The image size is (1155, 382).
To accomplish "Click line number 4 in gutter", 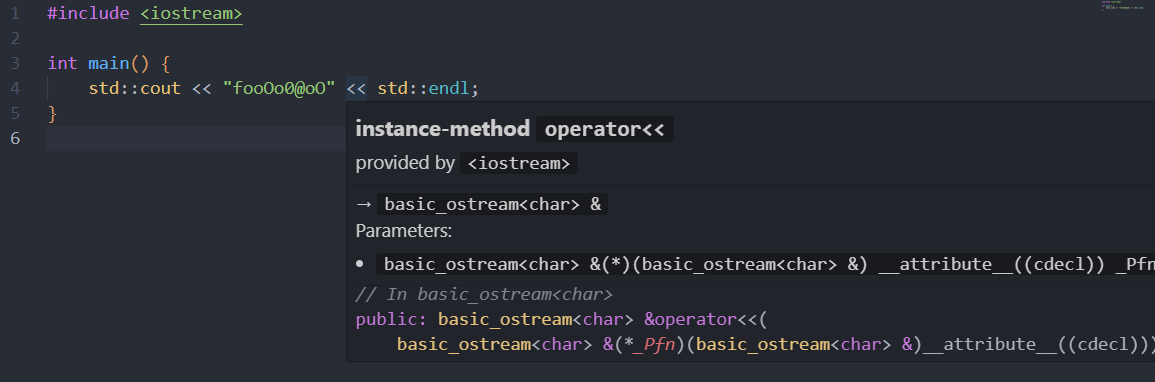I will click(x=15, y=88).
